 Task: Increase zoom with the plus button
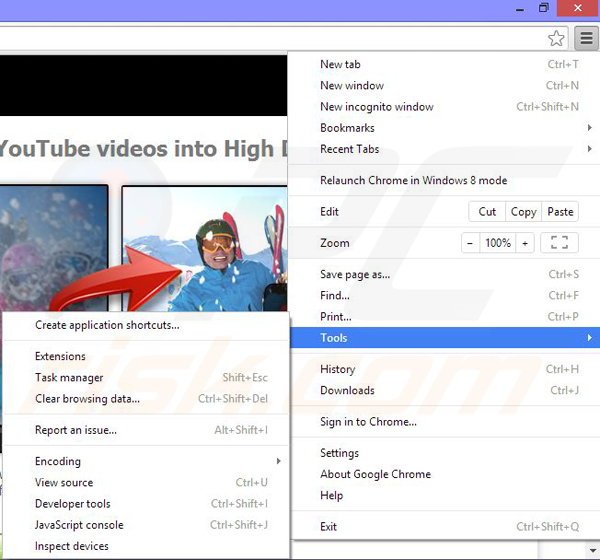[524, 243]
